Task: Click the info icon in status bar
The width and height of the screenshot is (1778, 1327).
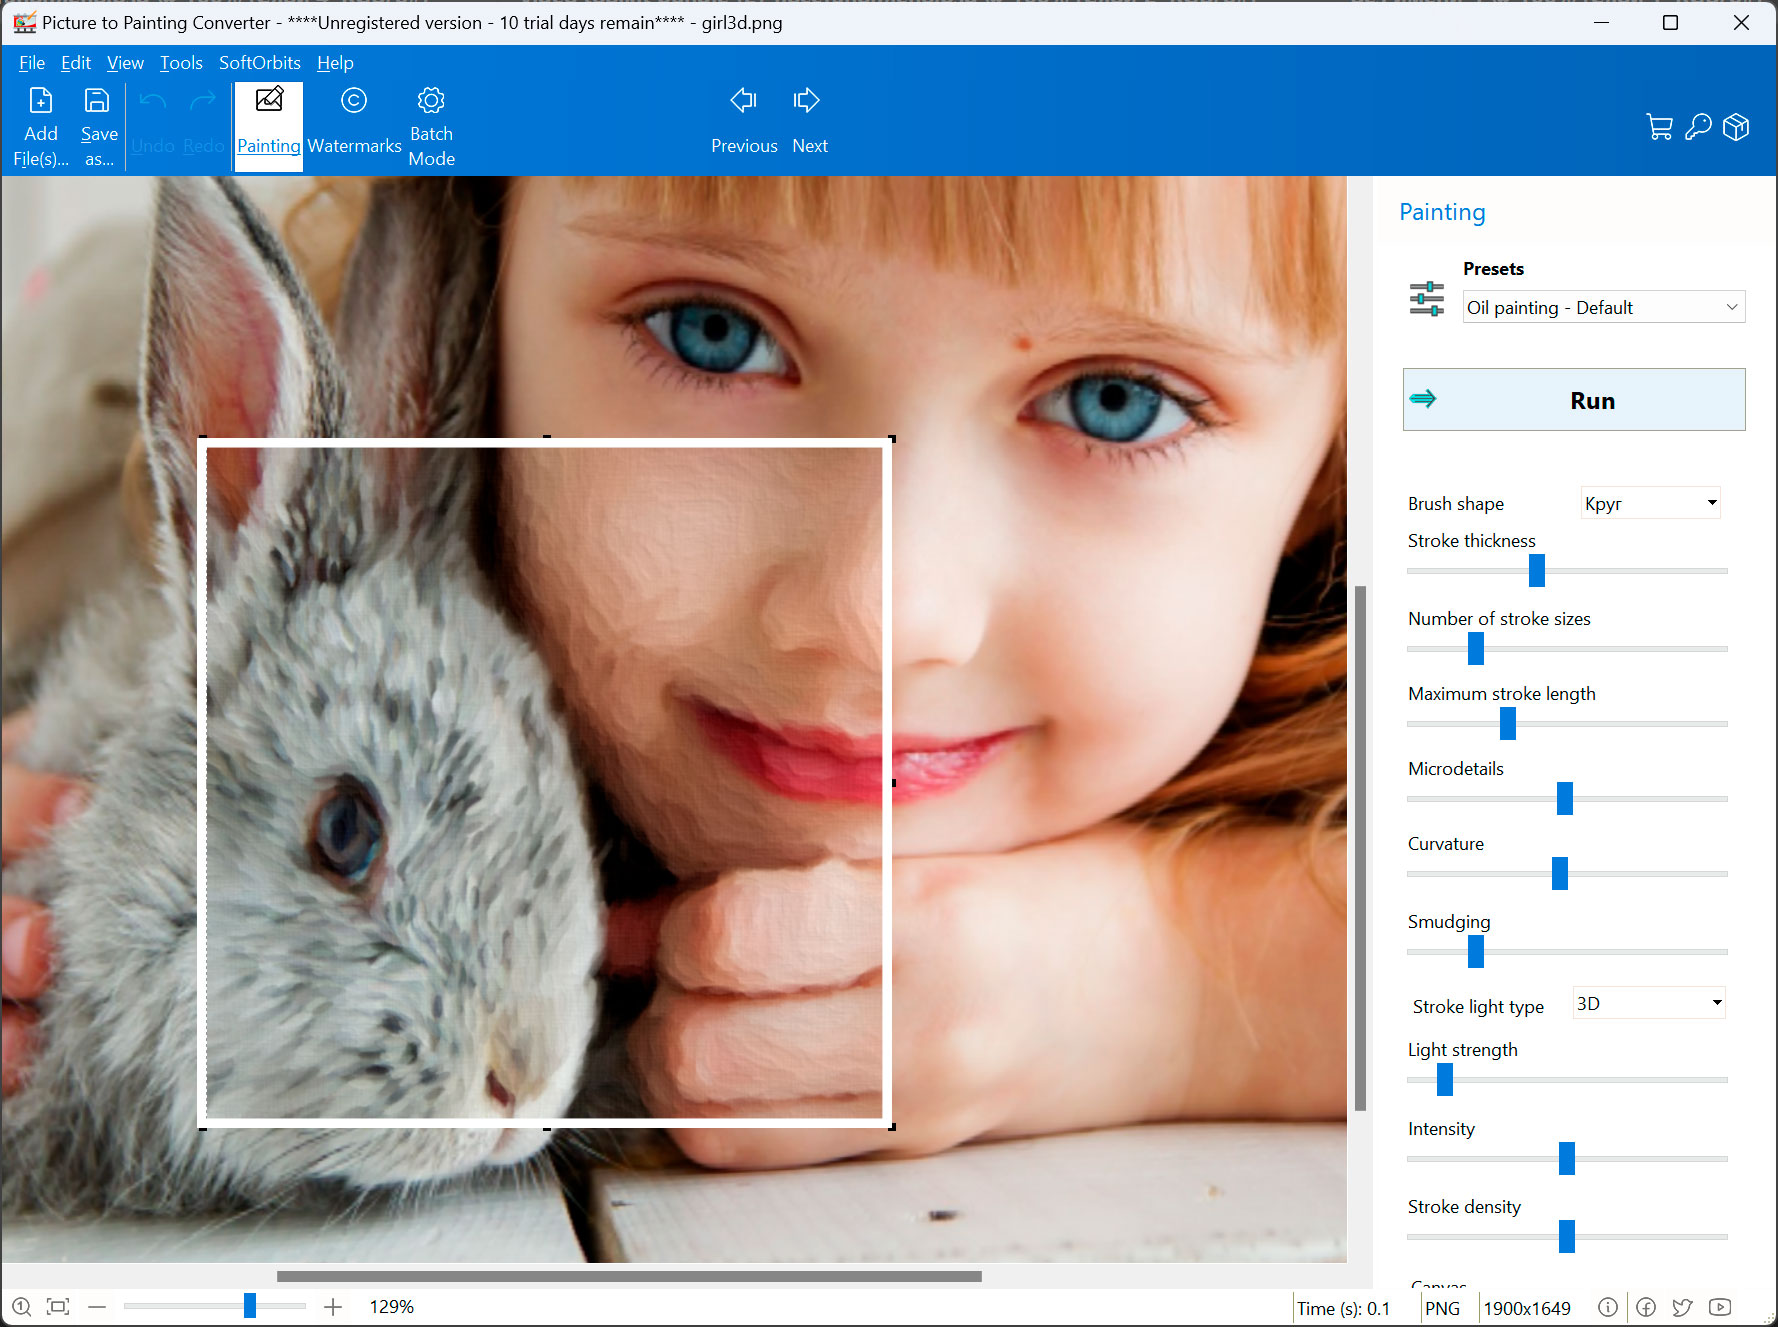Action: point(1607,1307)
